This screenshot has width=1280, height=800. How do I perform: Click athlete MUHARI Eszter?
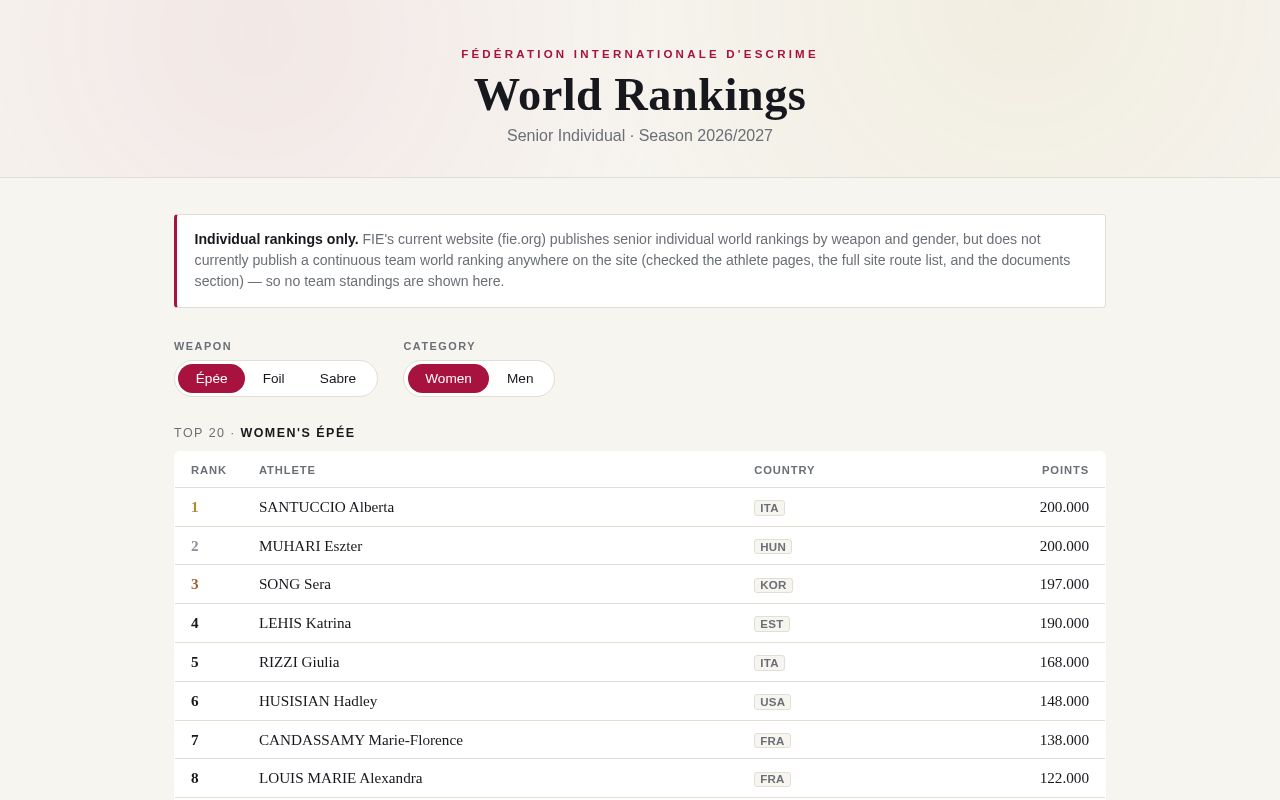(310, 546)
